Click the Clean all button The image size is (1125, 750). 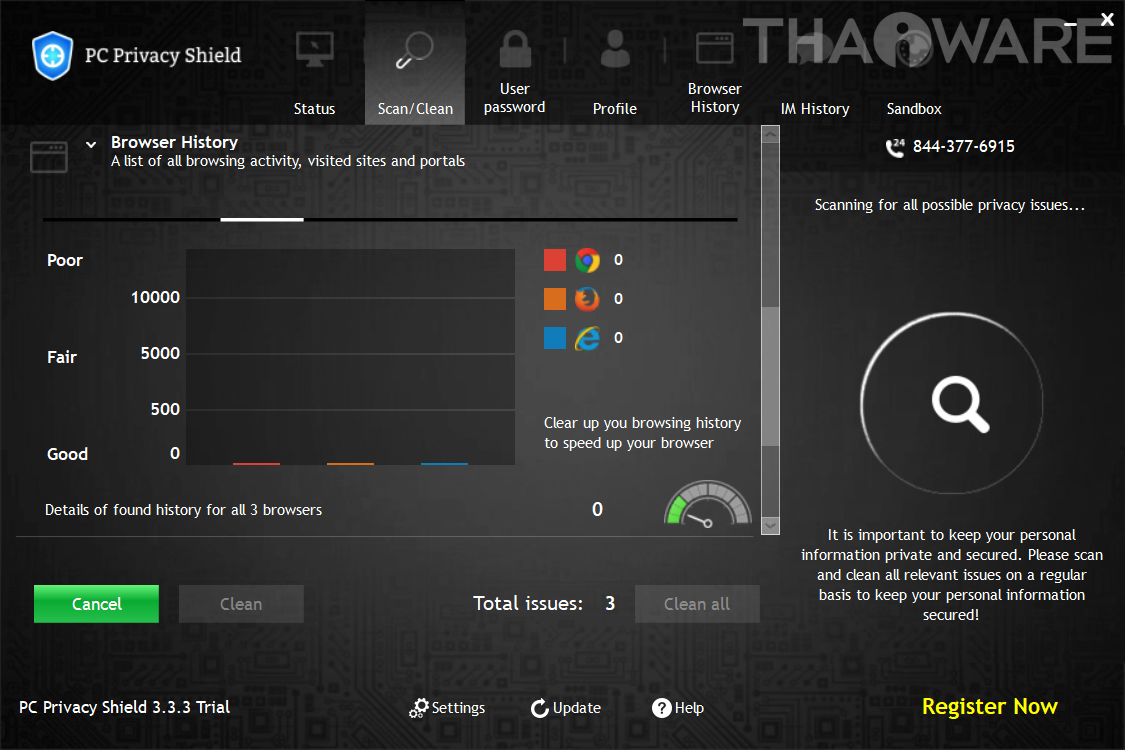[x=697, y=604]
